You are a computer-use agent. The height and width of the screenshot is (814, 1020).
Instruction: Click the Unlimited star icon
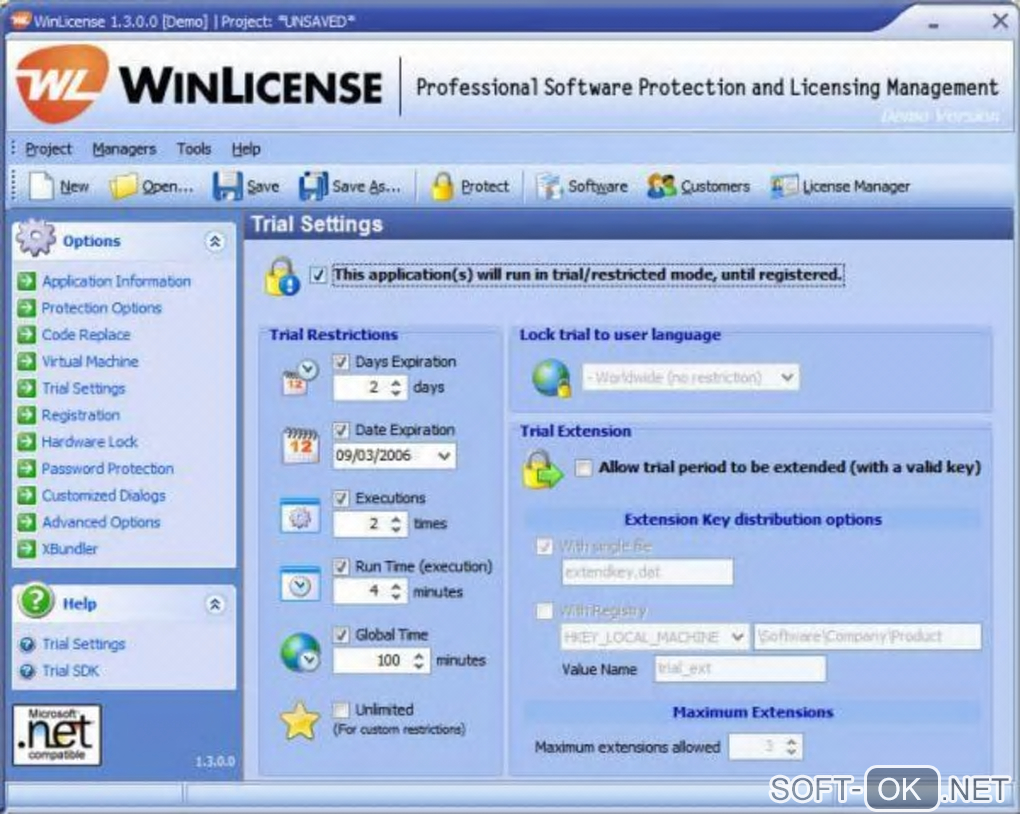click(x=299, y=721)
